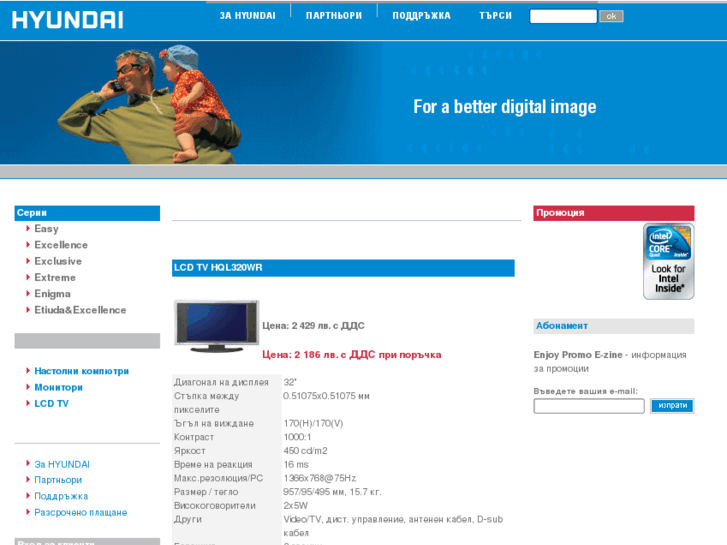Click the newsletter e-mail input field
Viewport: 727px width, 545px height.
pyautogui.click(x=589, y=406)
